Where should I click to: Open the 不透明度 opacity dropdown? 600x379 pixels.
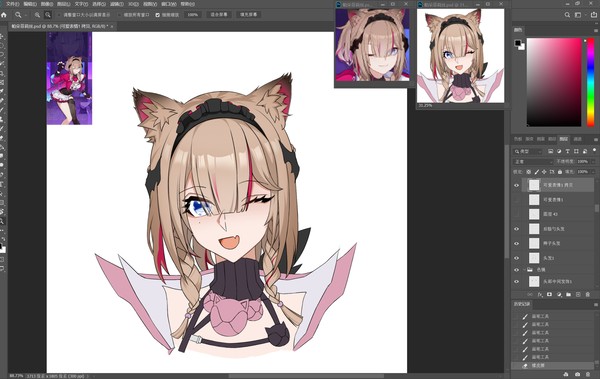click(594, 162)
